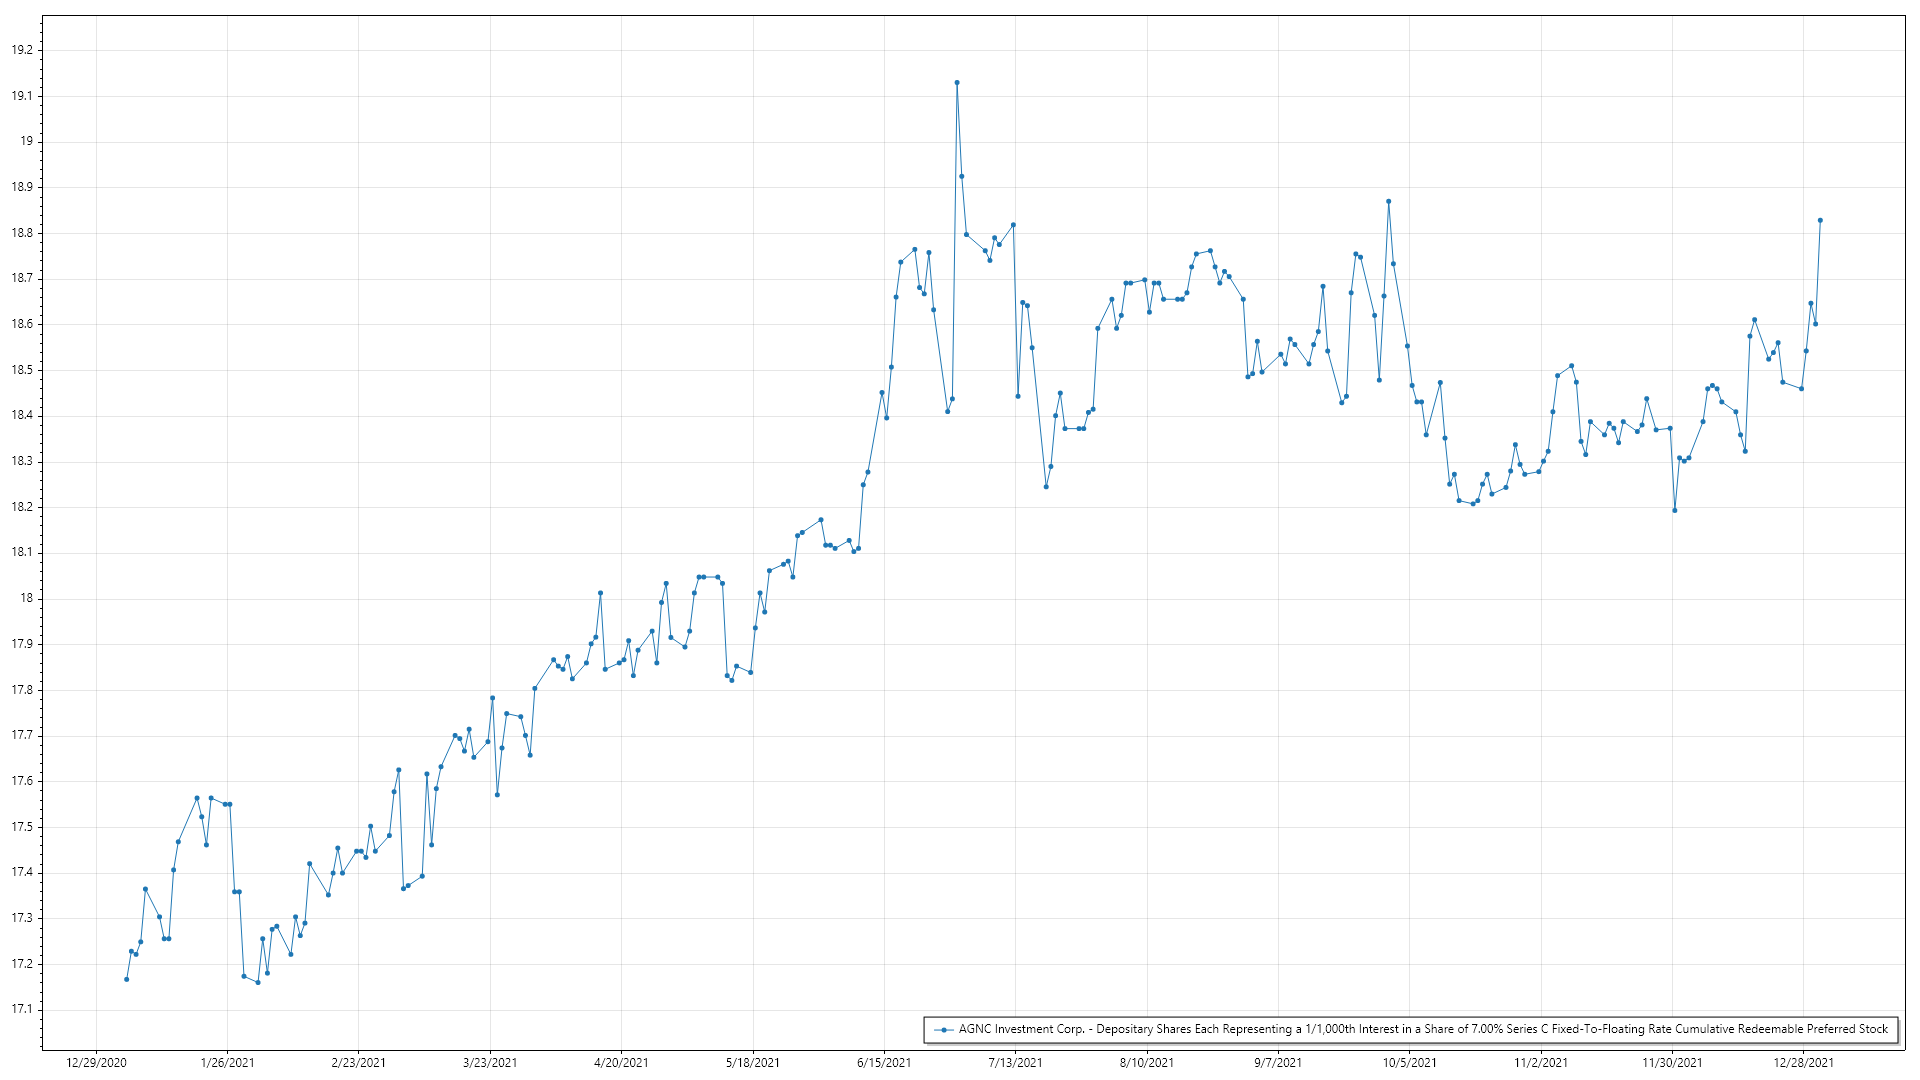Click the 8/10/2021 x-axis date label

[1147, 1062]
